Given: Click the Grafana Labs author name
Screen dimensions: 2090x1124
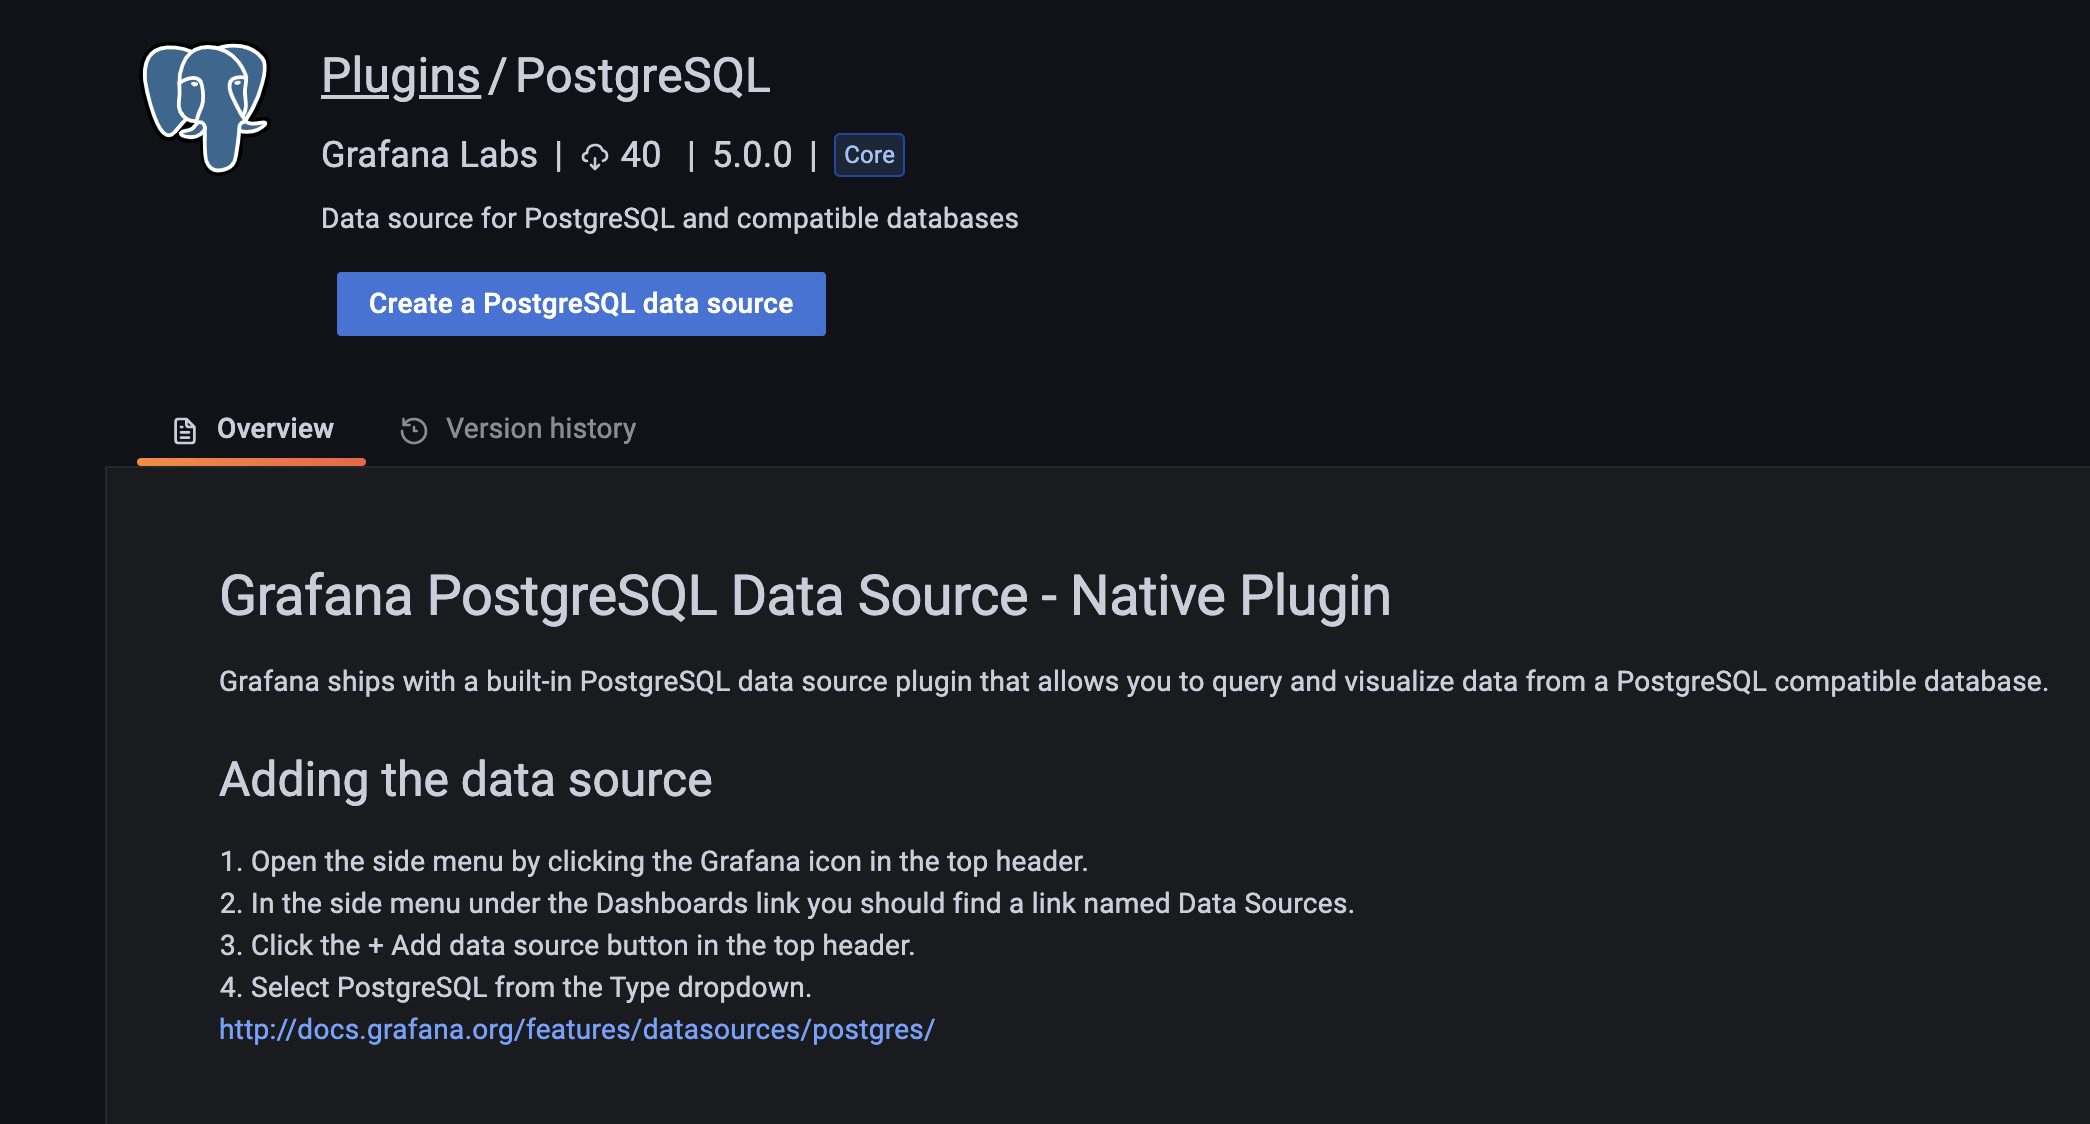Looking at the screenshot, I should point(429,155).
